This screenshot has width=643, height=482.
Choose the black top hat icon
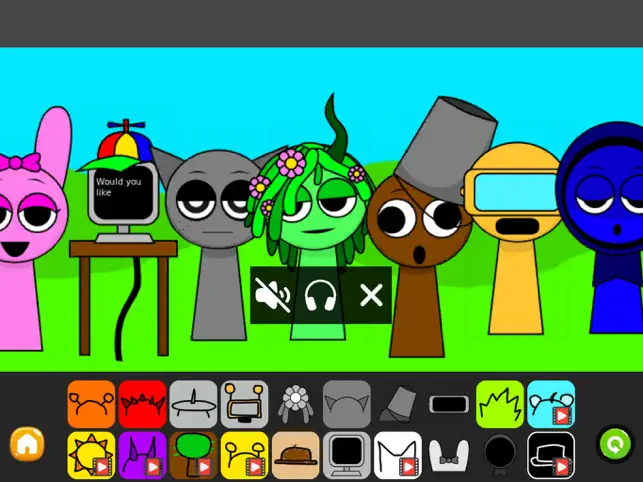[x=551, y=455]
